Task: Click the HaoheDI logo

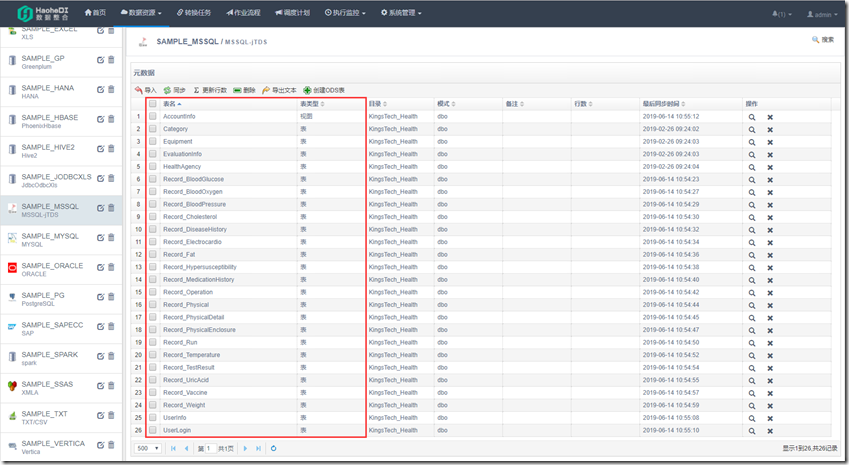Action: (x=43, y=14)
